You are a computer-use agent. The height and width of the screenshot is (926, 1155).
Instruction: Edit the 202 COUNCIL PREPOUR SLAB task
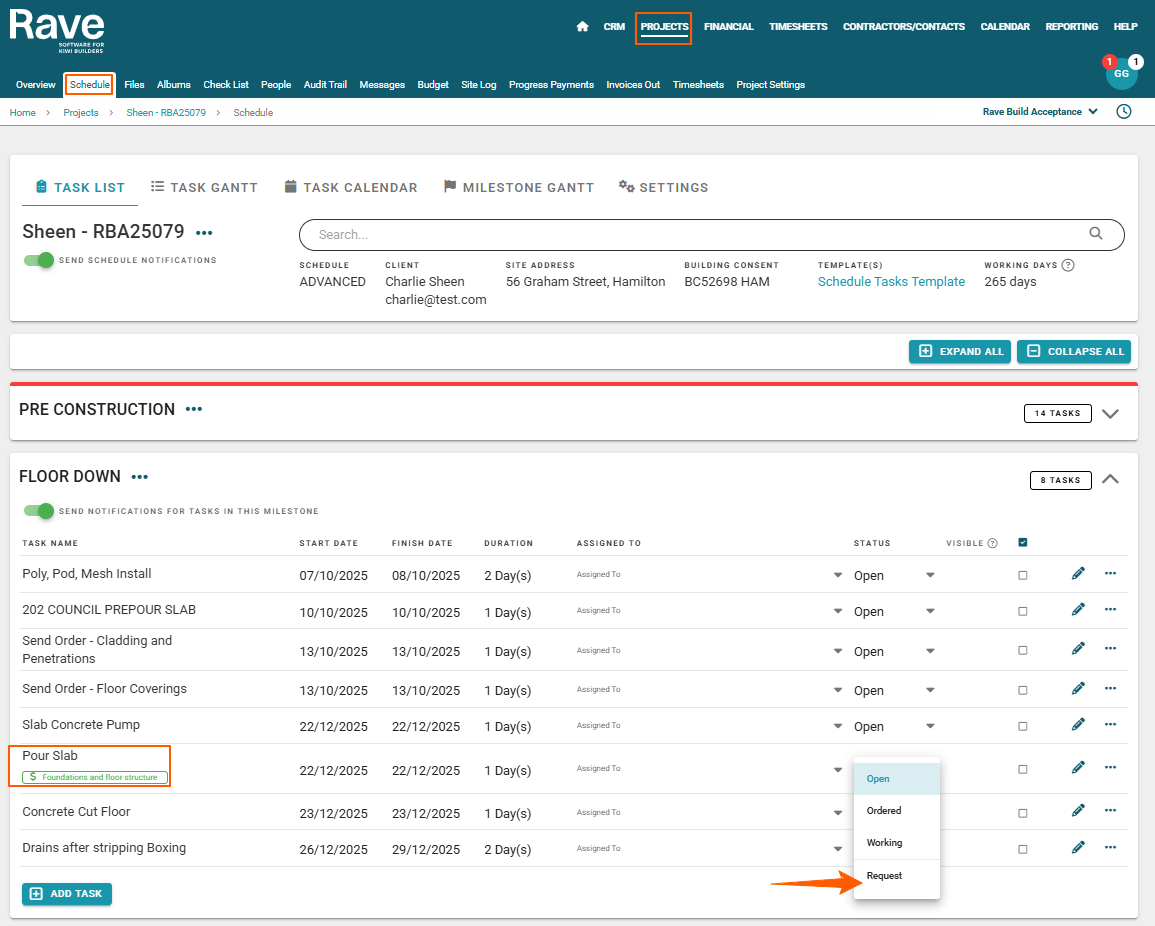coord(1078,610)
